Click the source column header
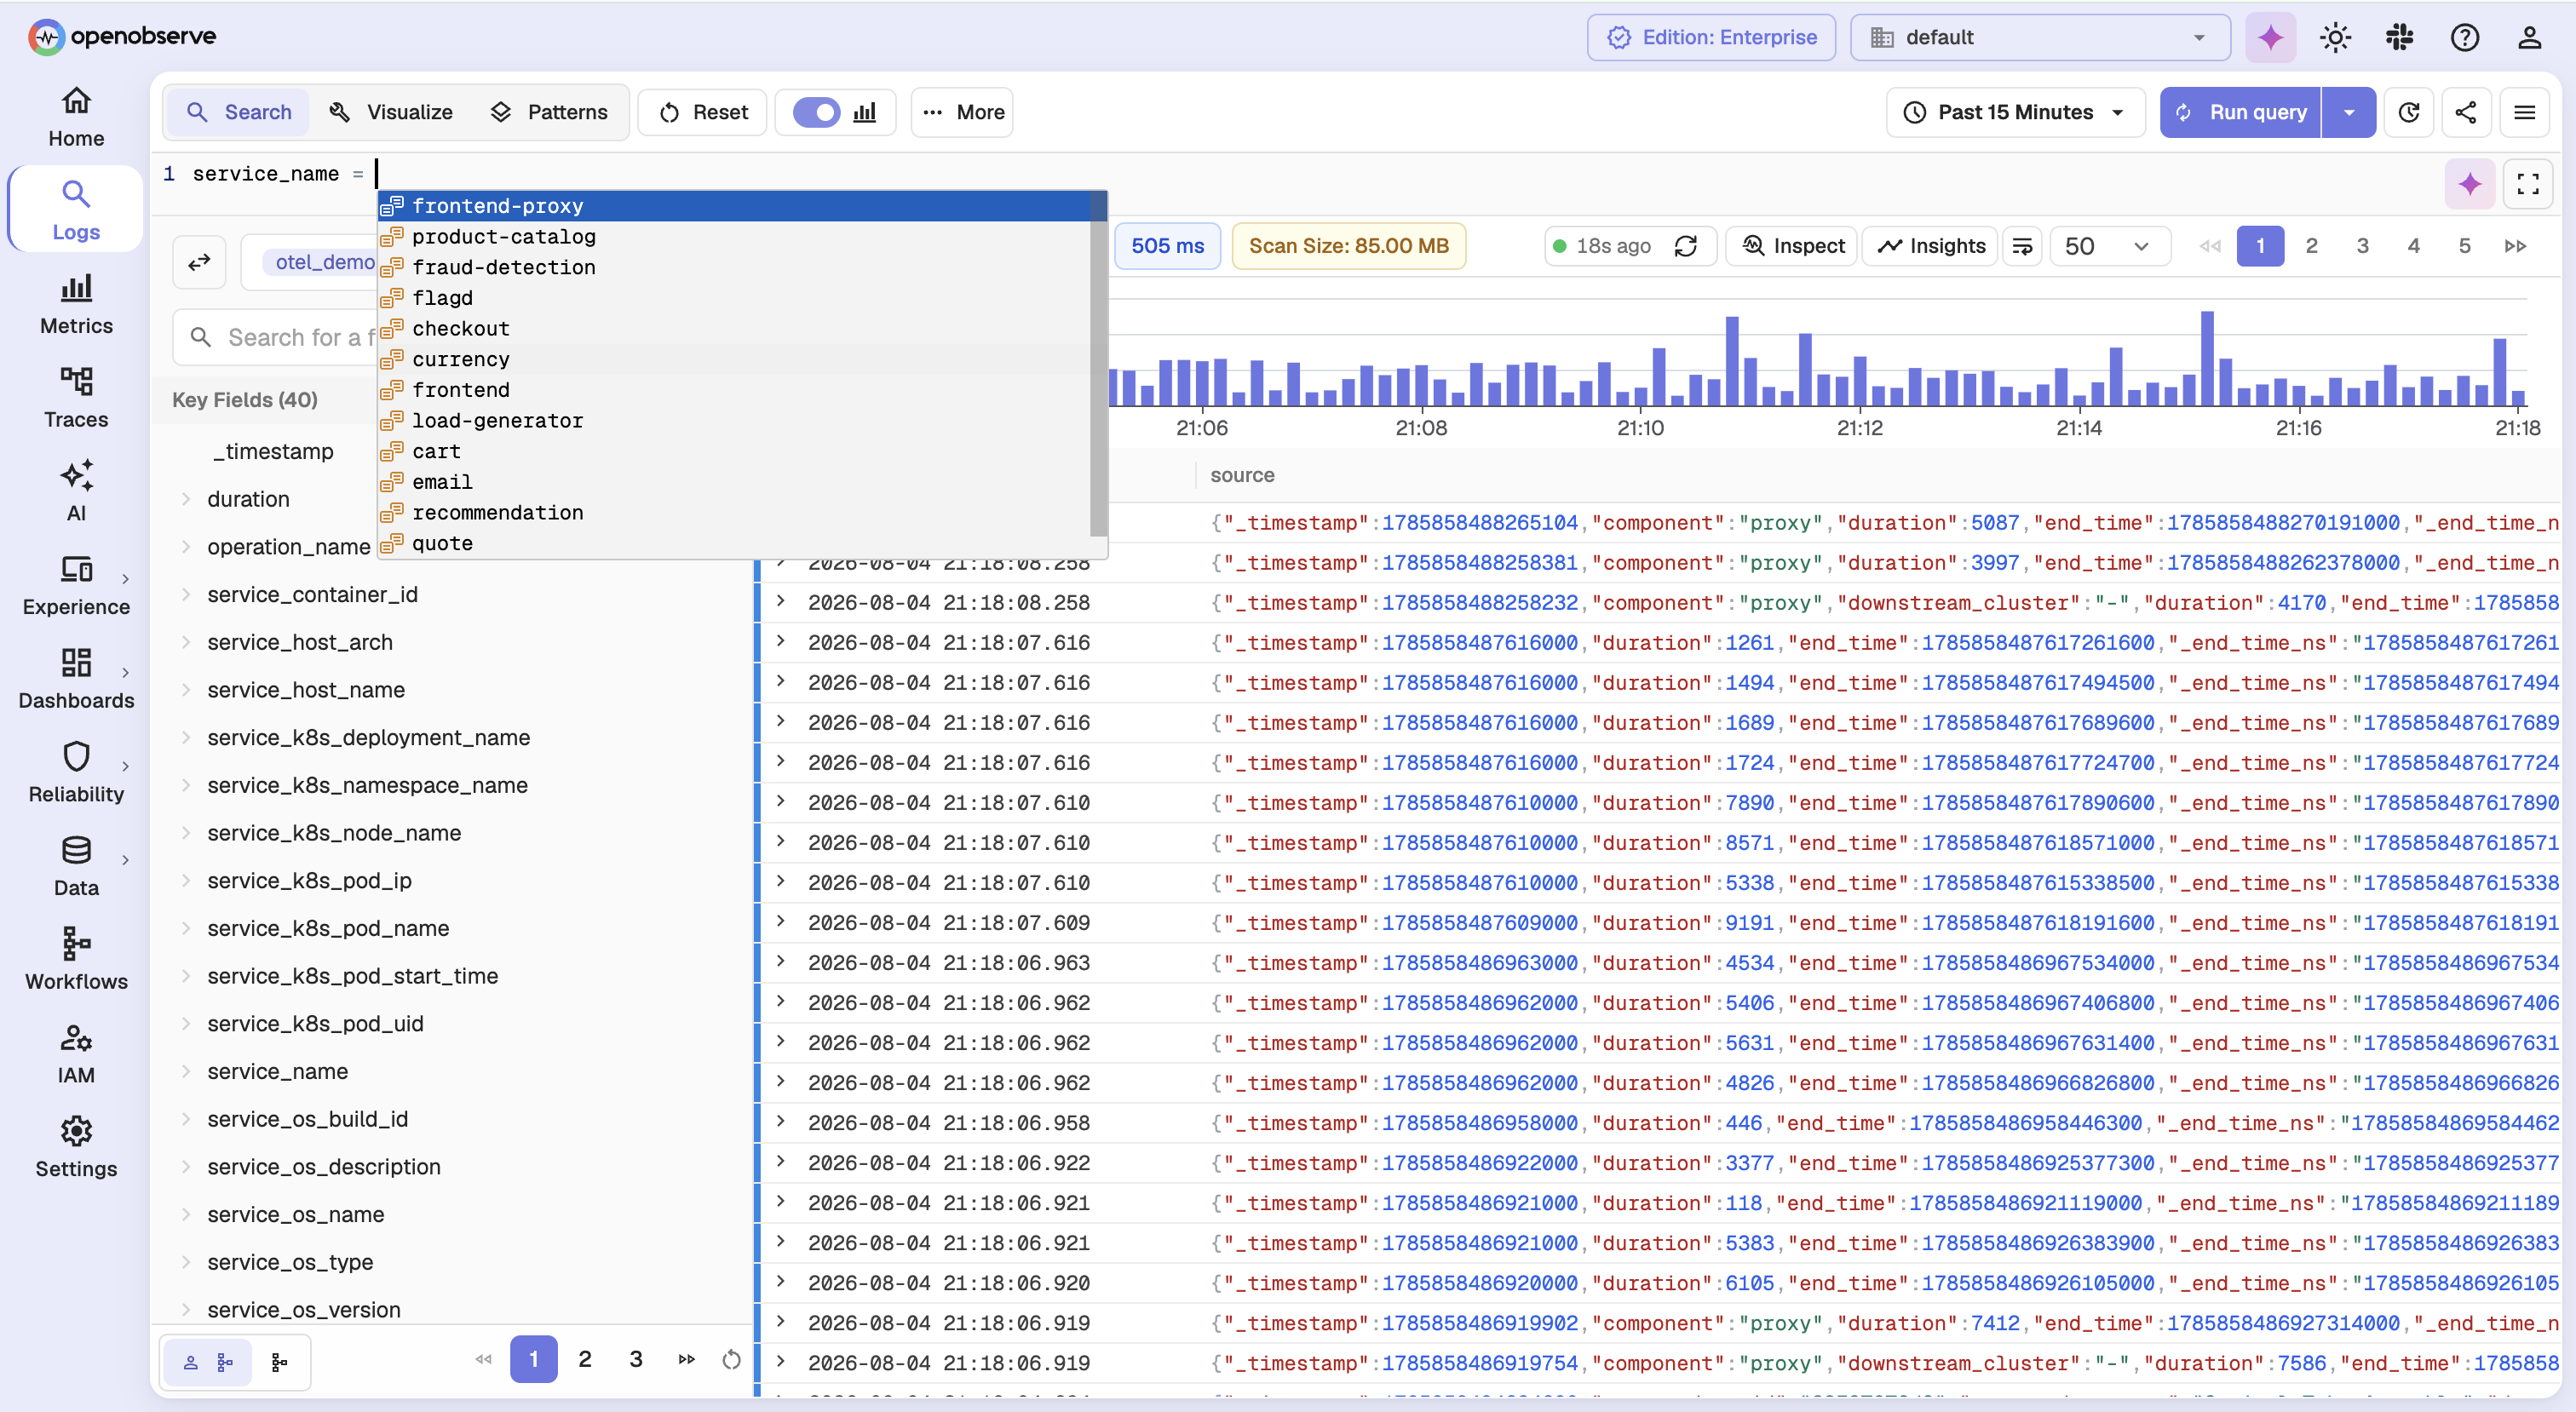Screen dimensions: 2576x1412 (1242, 475)
